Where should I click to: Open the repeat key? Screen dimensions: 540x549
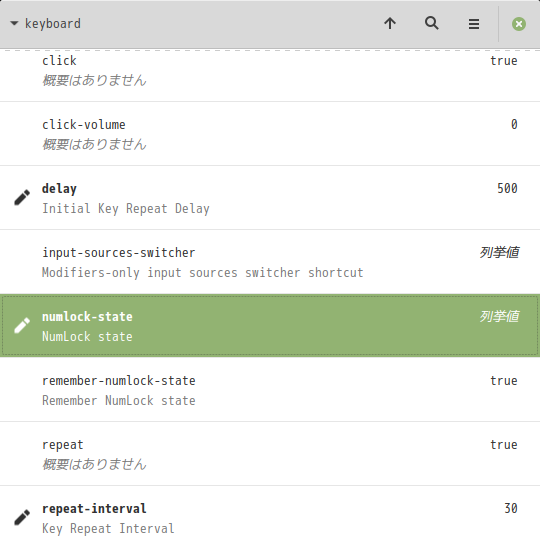(270, 454)
